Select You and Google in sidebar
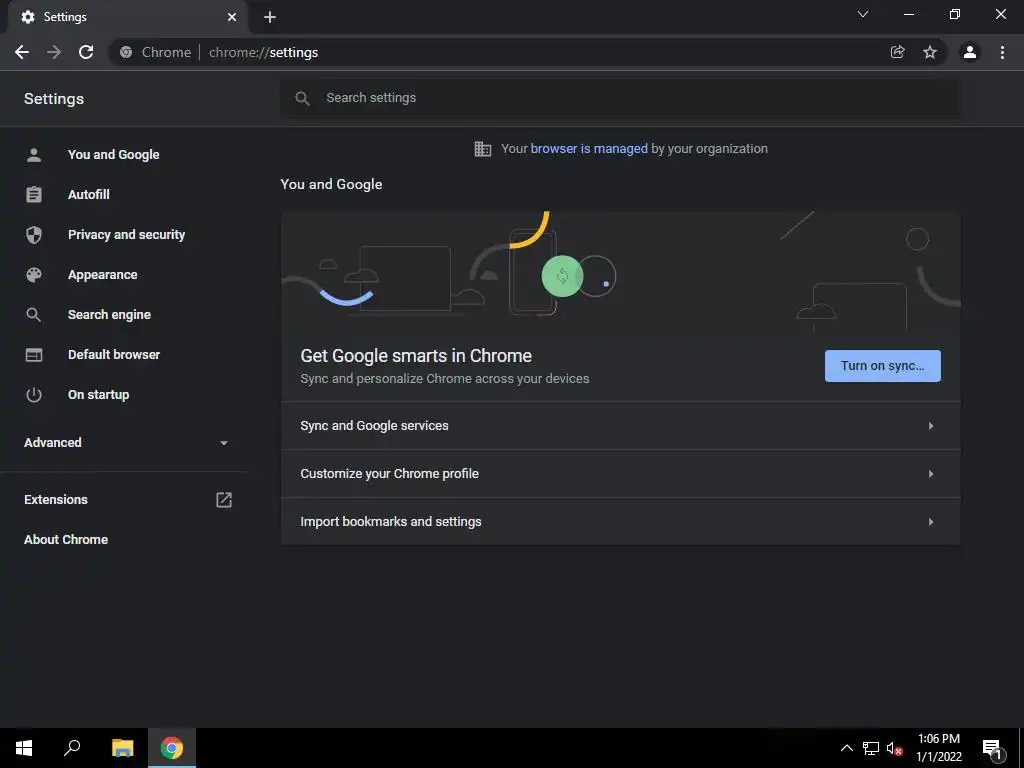Image resolution: width=1024 pixels, height=768 pixels. coord(114,155)
